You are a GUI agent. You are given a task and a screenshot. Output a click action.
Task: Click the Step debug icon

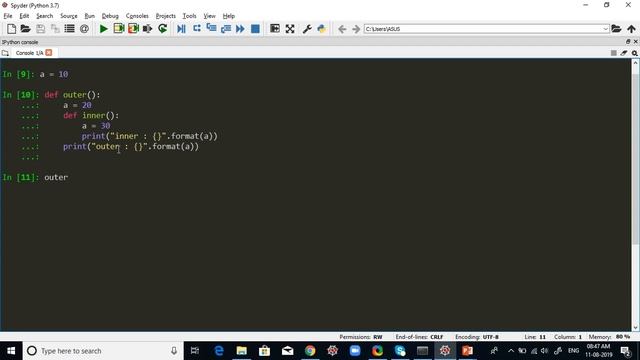pyautogui.click(x=197, y=29)
